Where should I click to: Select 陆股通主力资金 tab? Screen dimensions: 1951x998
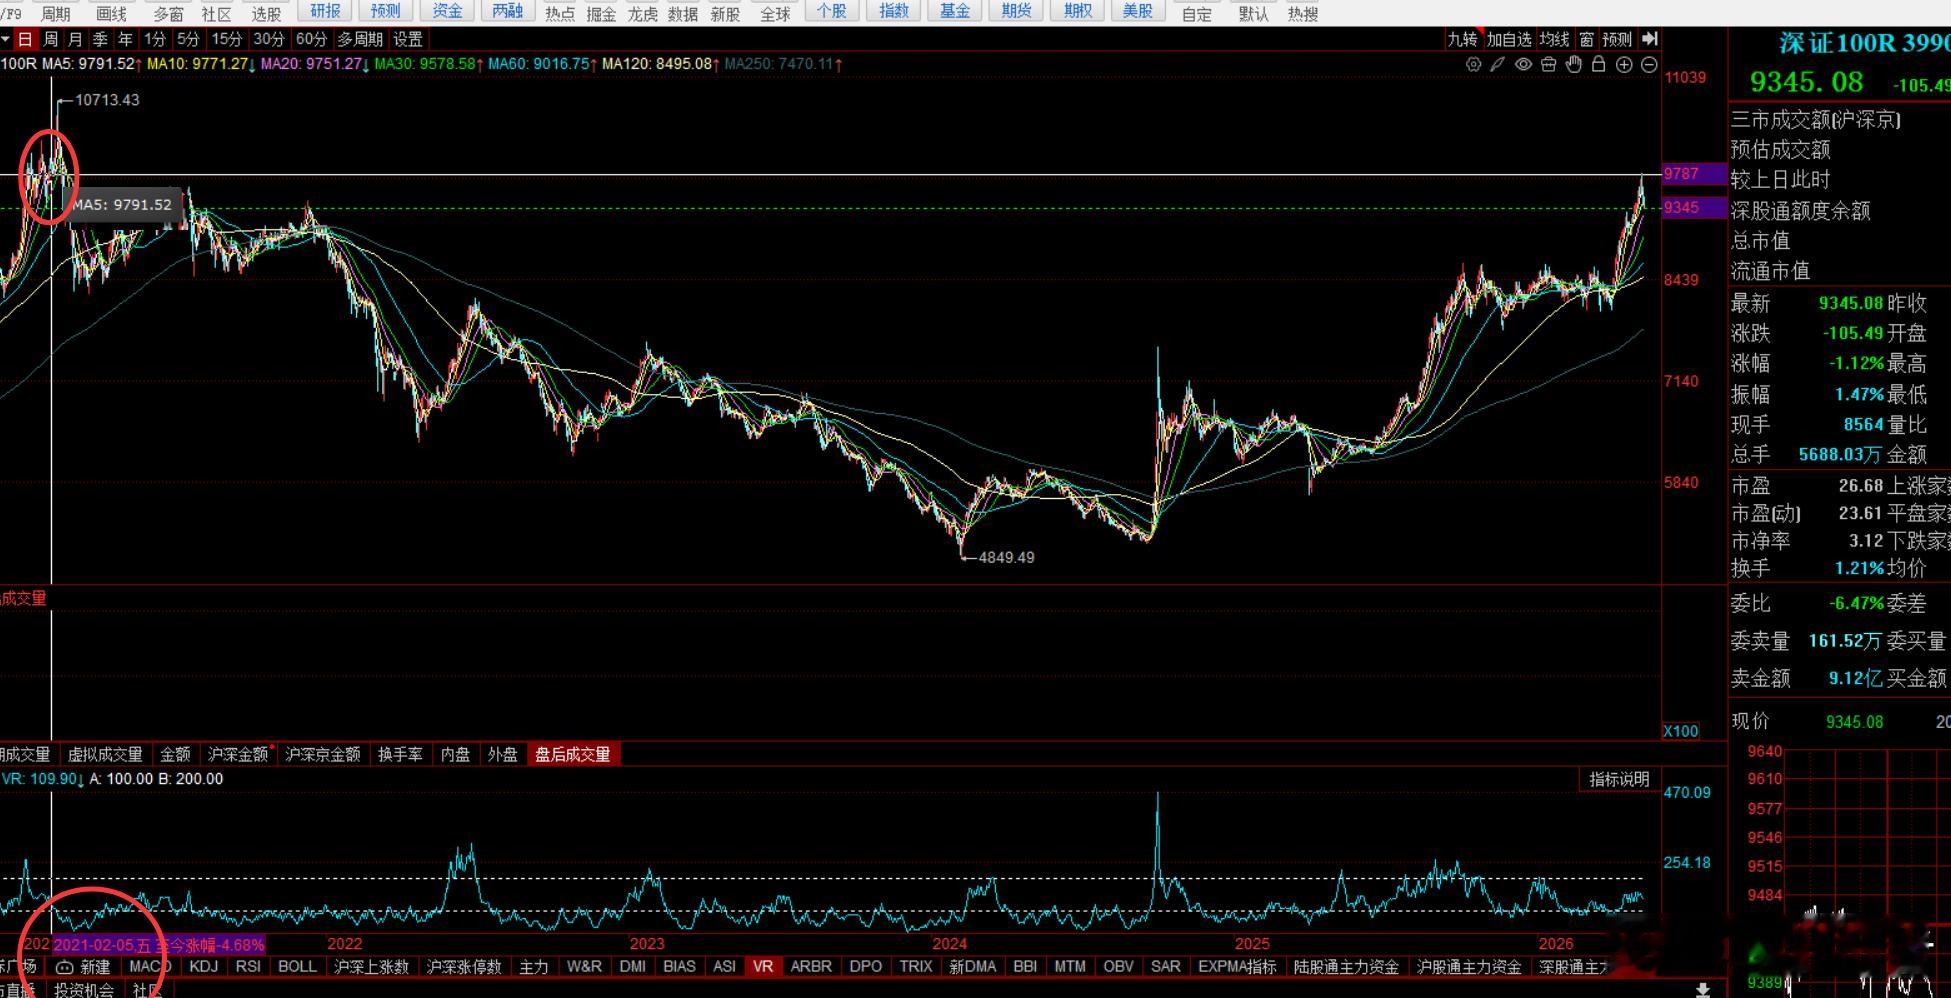(1346, 966)
